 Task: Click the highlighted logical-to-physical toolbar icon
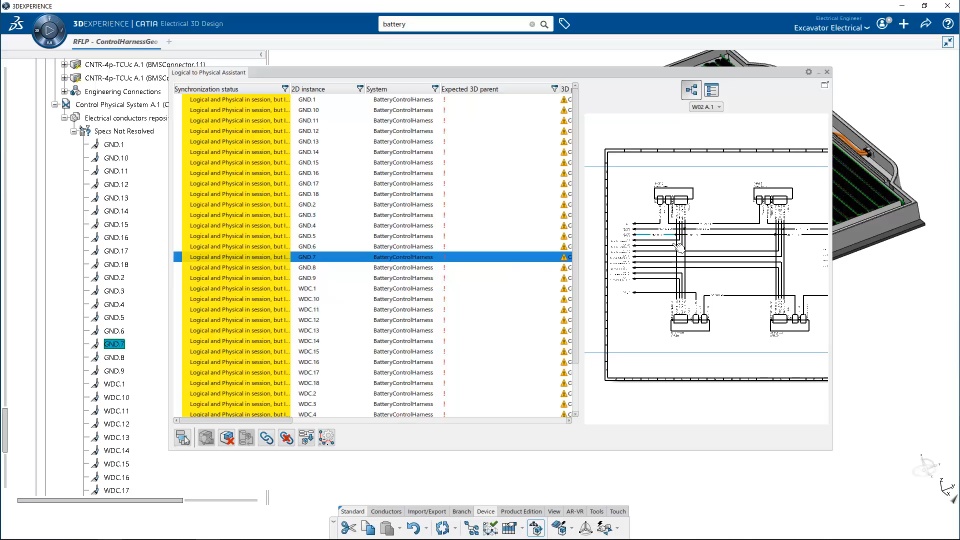pos(536,528)
